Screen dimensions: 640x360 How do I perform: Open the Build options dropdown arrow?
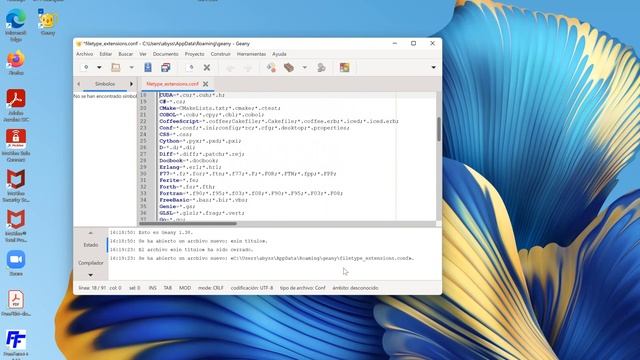pyautogui.click(x=304, y=67)
